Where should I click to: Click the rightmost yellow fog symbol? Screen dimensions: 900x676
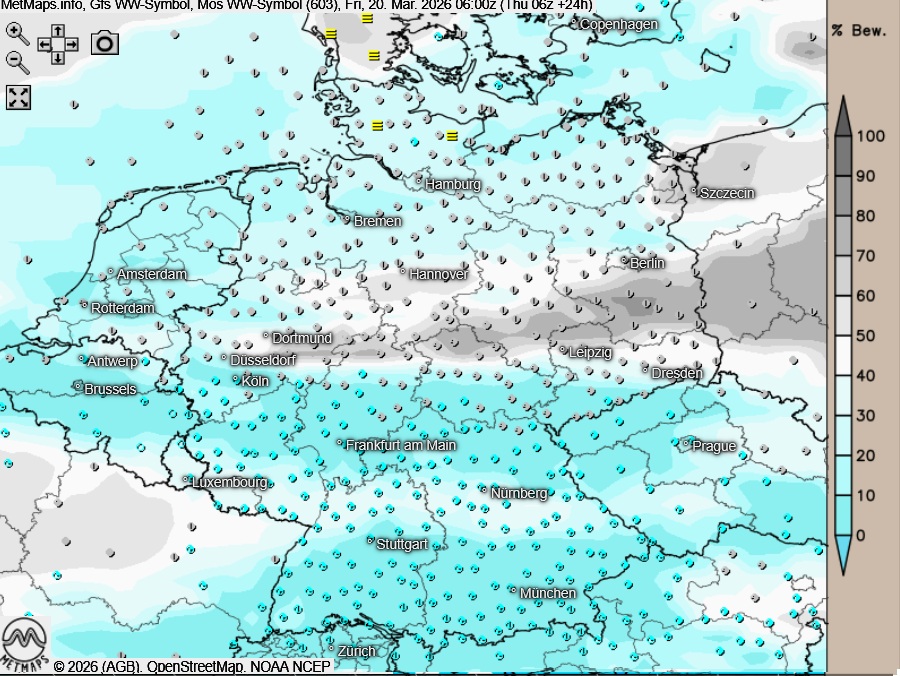[x=452, y=135]
